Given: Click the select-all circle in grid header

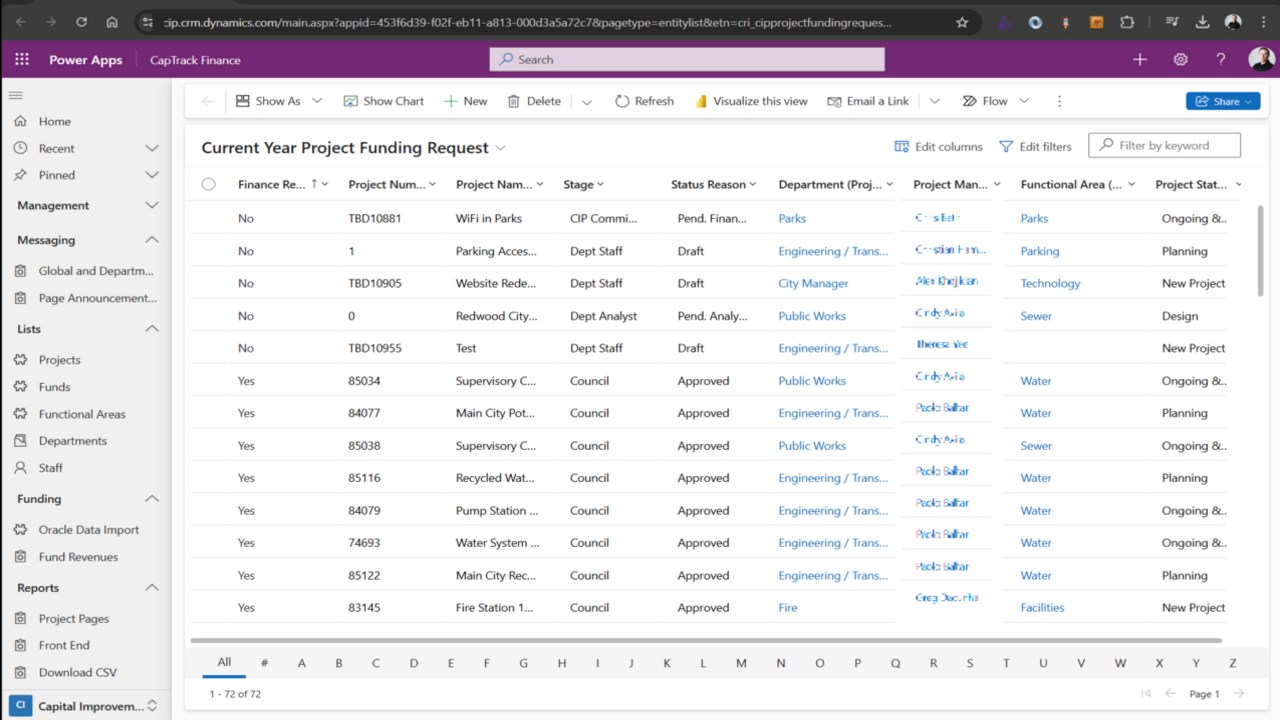Looking at the screenshot, I should coord(208,184).
